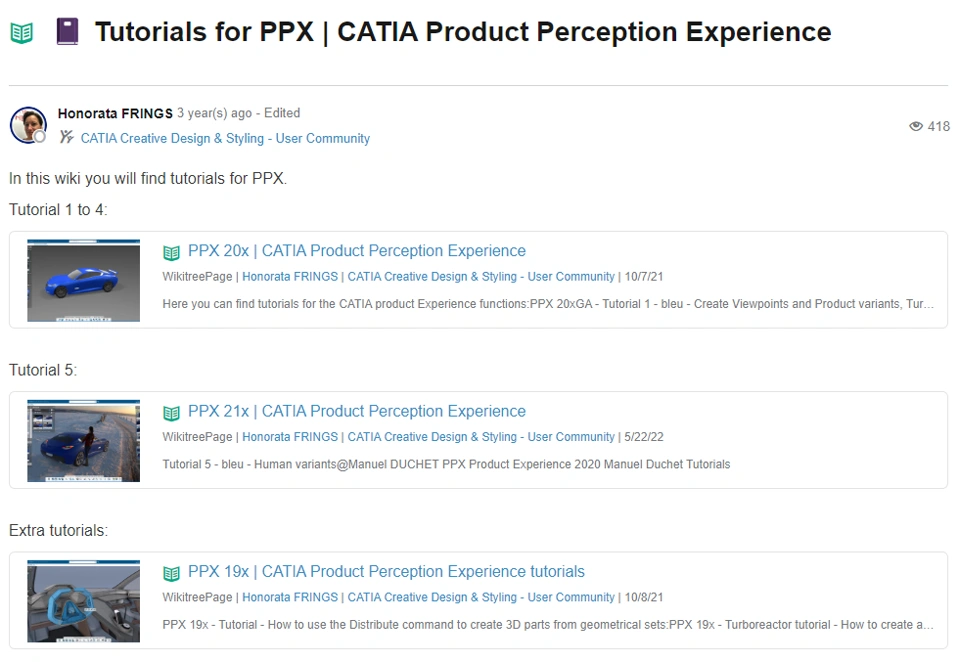The image size is (960, 662).
Task: Click wiki icon next to PPX 20x
Action: pyautogui.click(x=171, y=252)
